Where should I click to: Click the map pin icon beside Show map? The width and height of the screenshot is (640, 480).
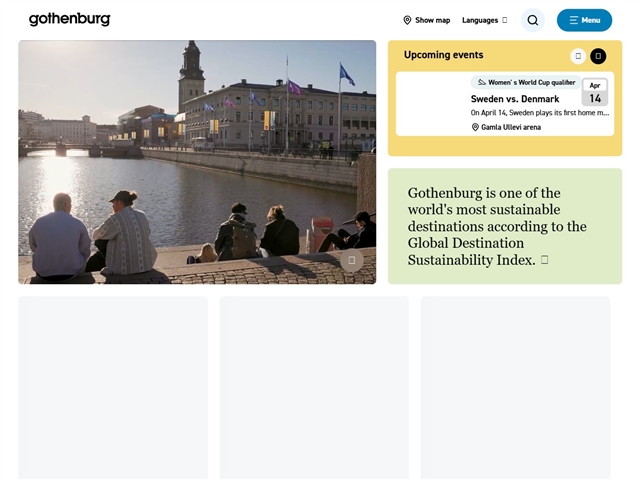pyautogui.click(x=407, y=20)
